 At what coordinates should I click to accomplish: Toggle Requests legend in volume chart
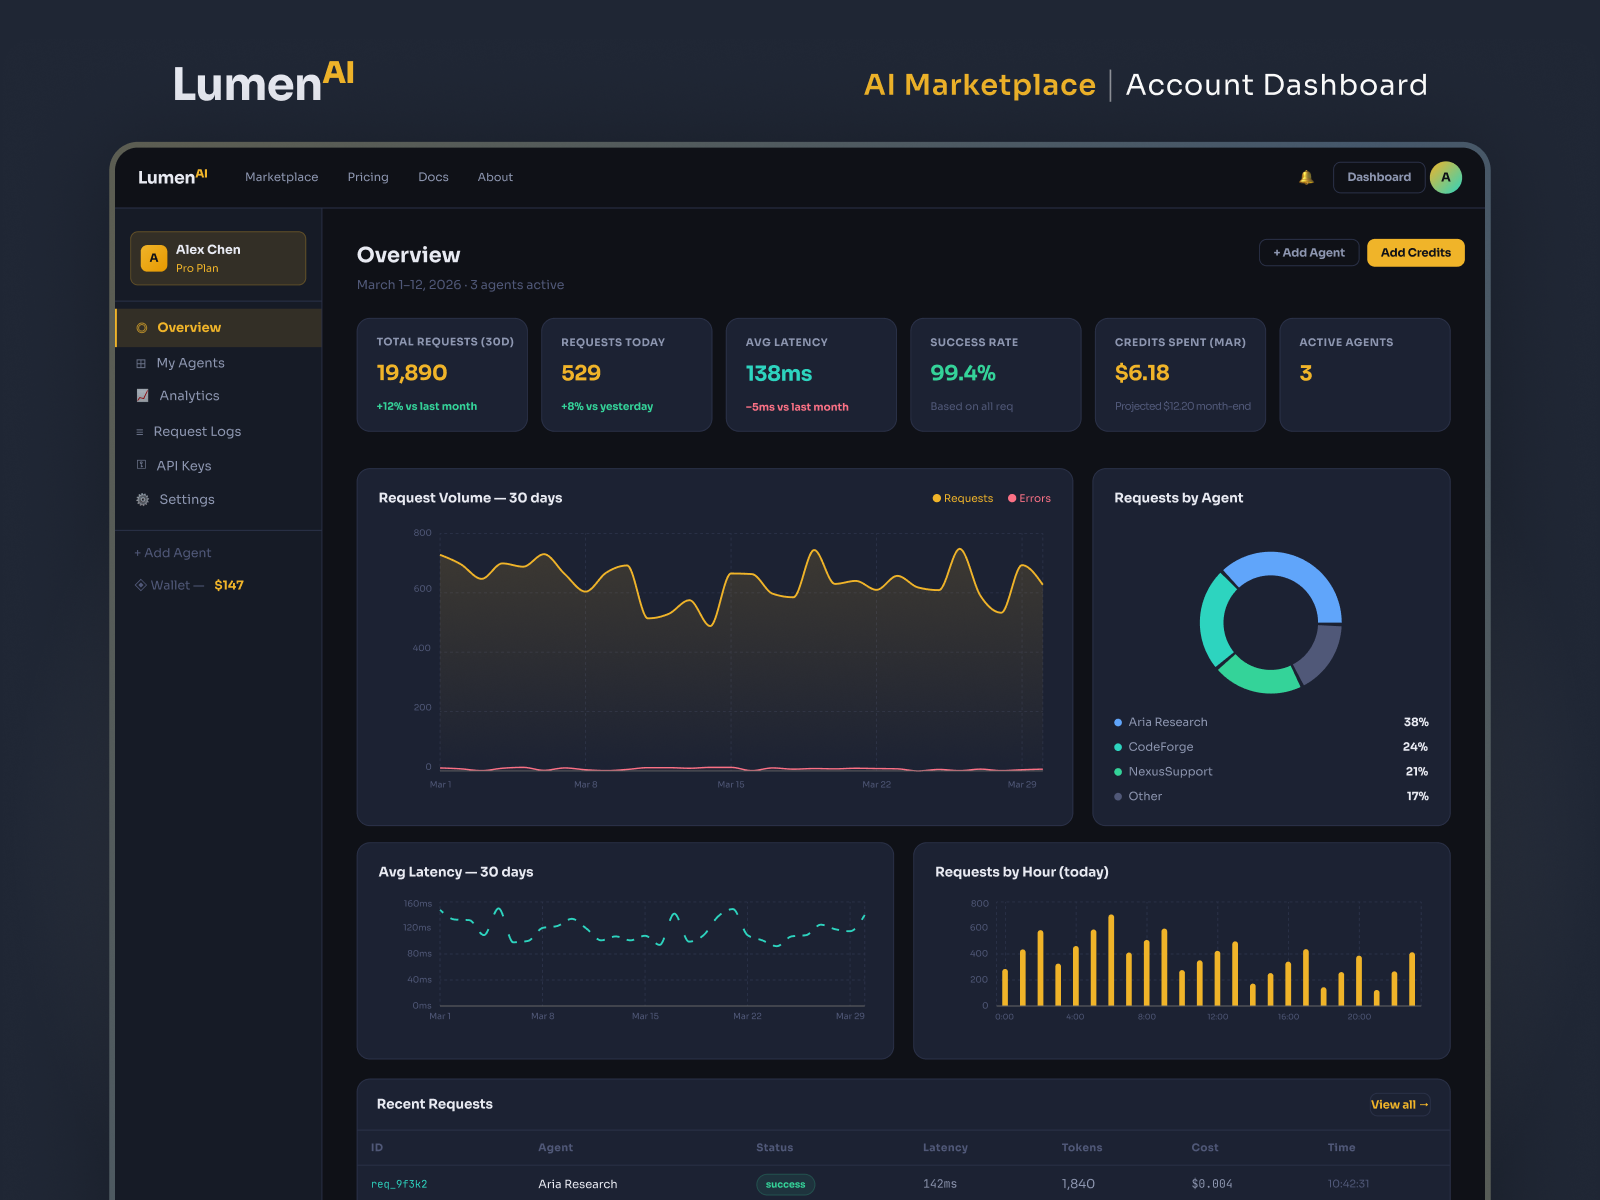pyautogui.click(x=963, y=498)
